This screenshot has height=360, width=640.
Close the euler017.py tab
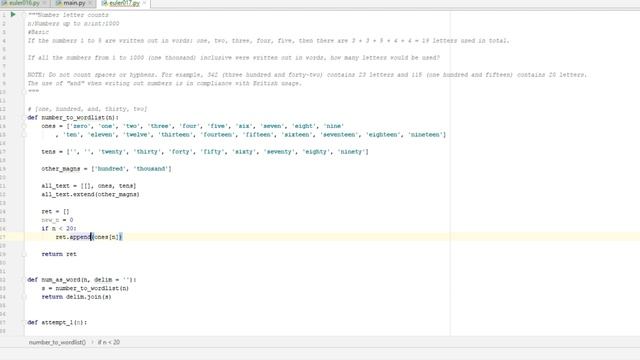[144, 3]
